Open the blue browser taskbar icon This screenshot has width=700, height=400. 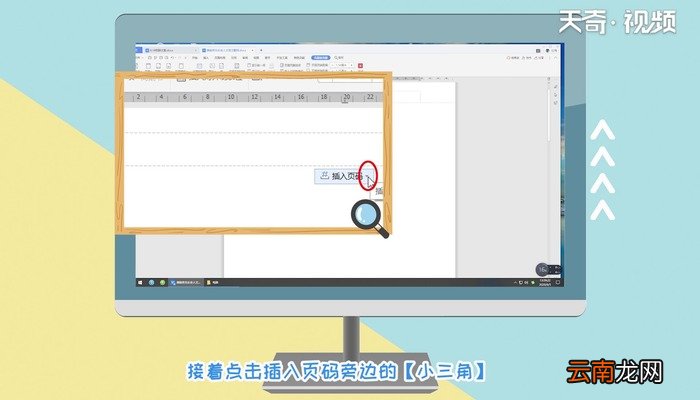(152, 283)
